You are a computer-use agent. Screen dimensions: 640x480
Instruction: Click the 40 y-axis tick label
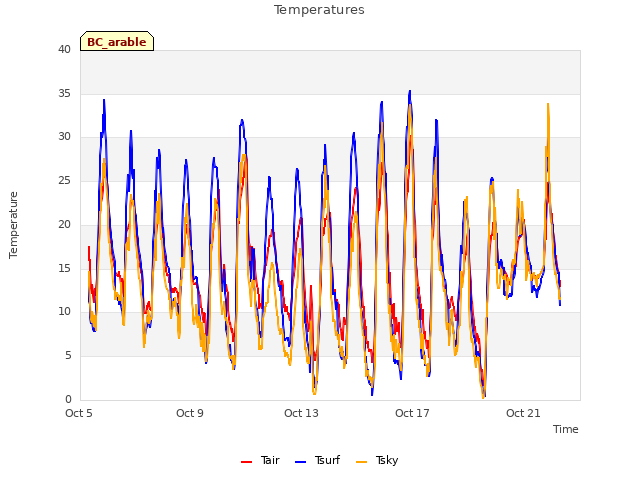pos(64,50)
